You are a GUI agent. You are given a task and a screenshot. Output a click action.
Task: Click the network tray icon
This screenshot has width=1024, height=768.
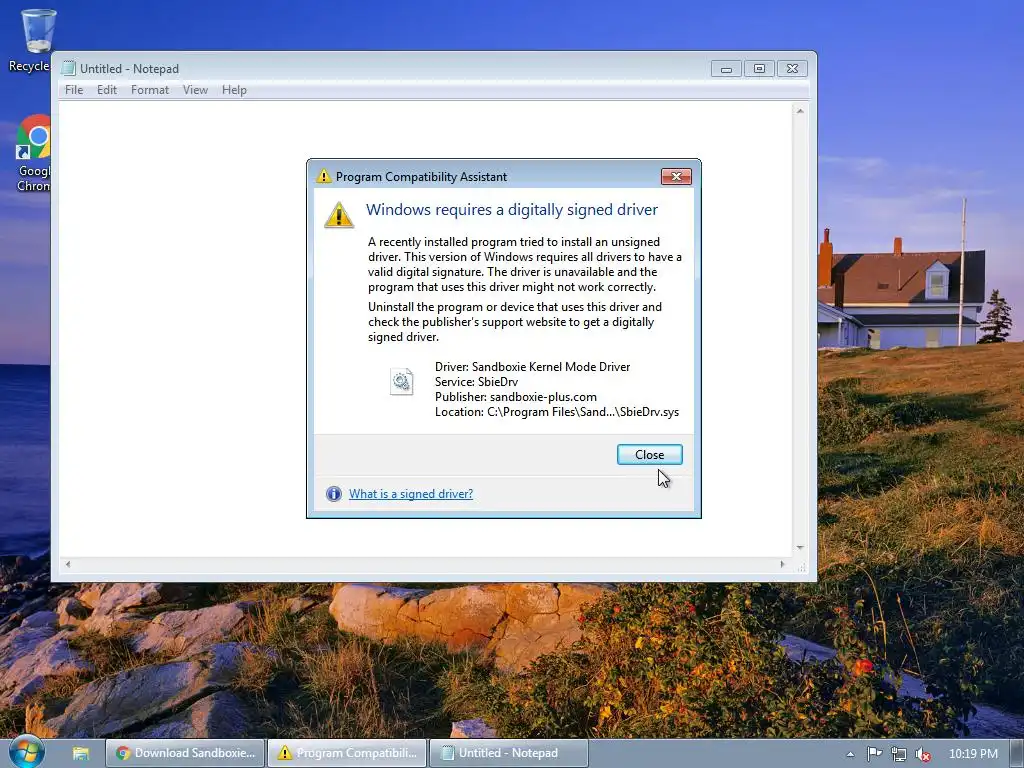point(899,754)
